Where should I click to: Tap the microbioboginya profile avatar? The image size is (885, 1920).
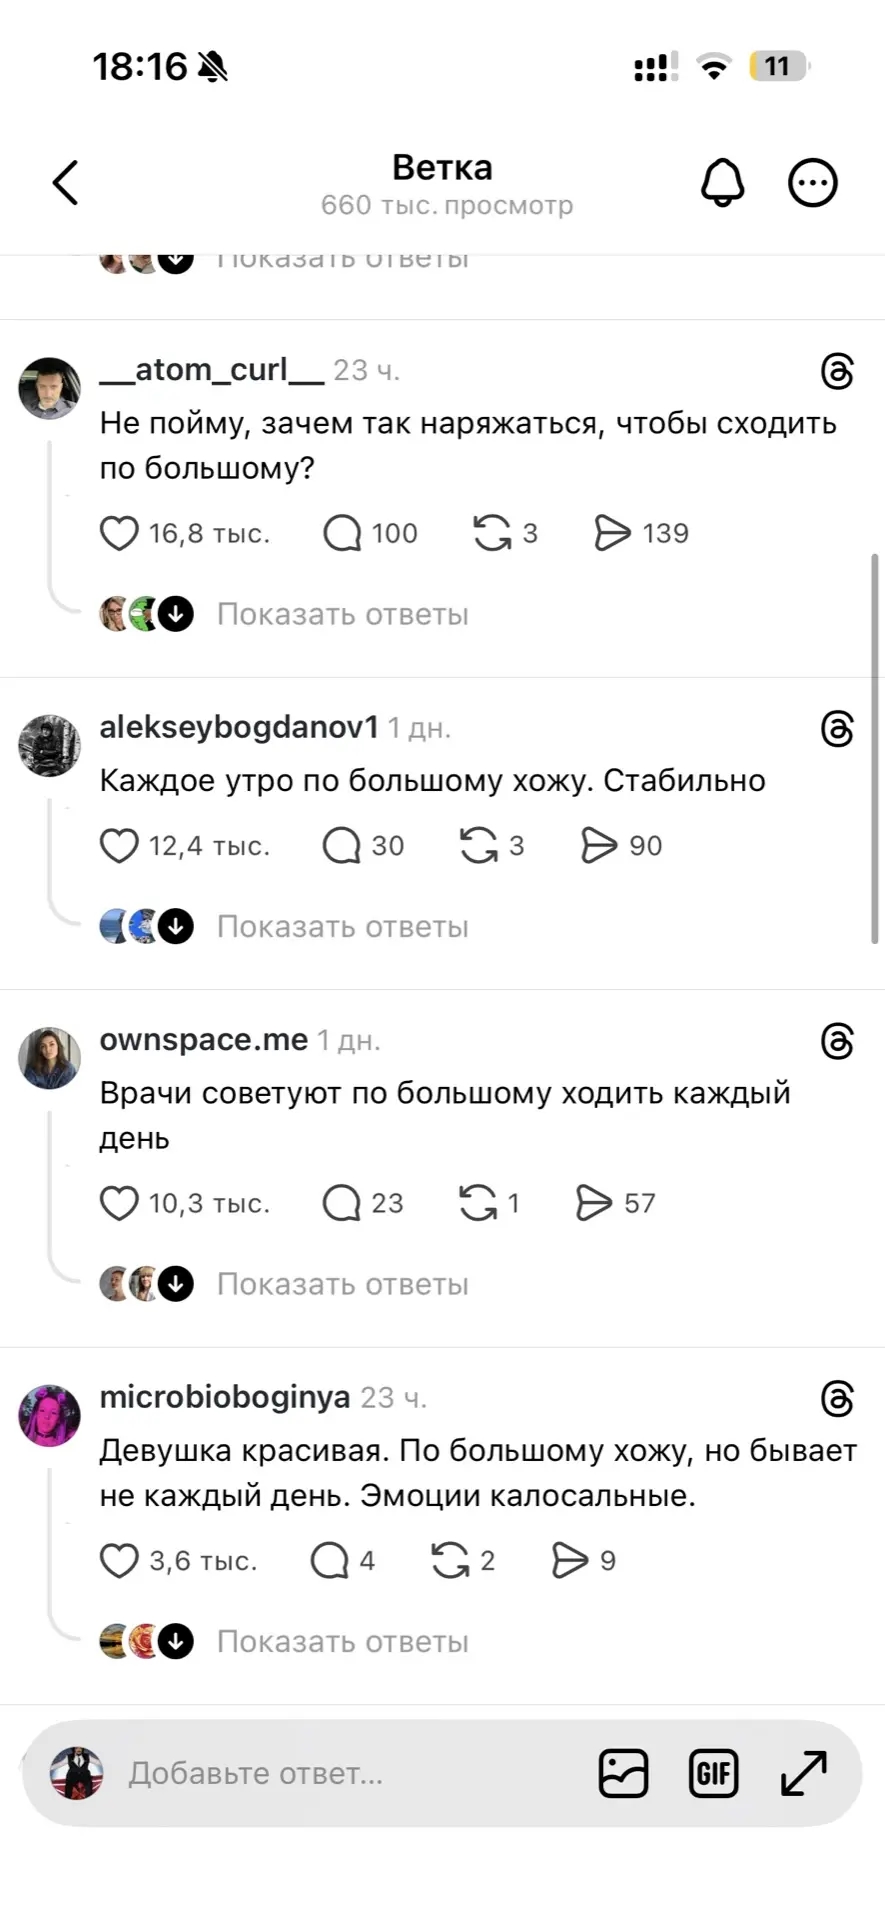coord(49,1416)
